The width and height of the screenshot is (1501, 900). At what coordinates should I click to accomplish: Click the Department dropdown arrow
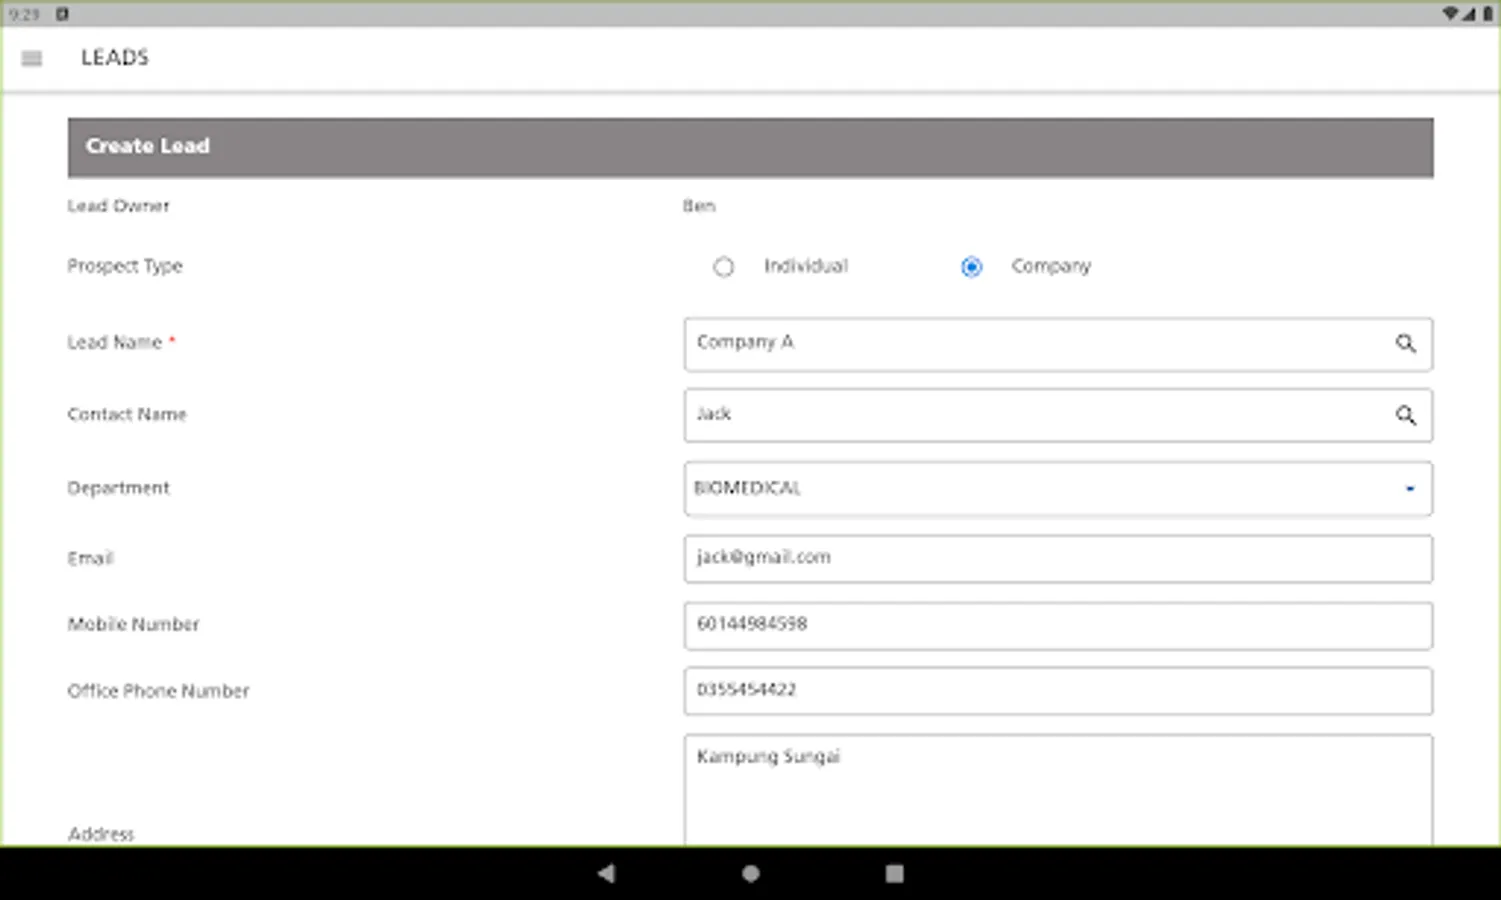(1409, 489)
